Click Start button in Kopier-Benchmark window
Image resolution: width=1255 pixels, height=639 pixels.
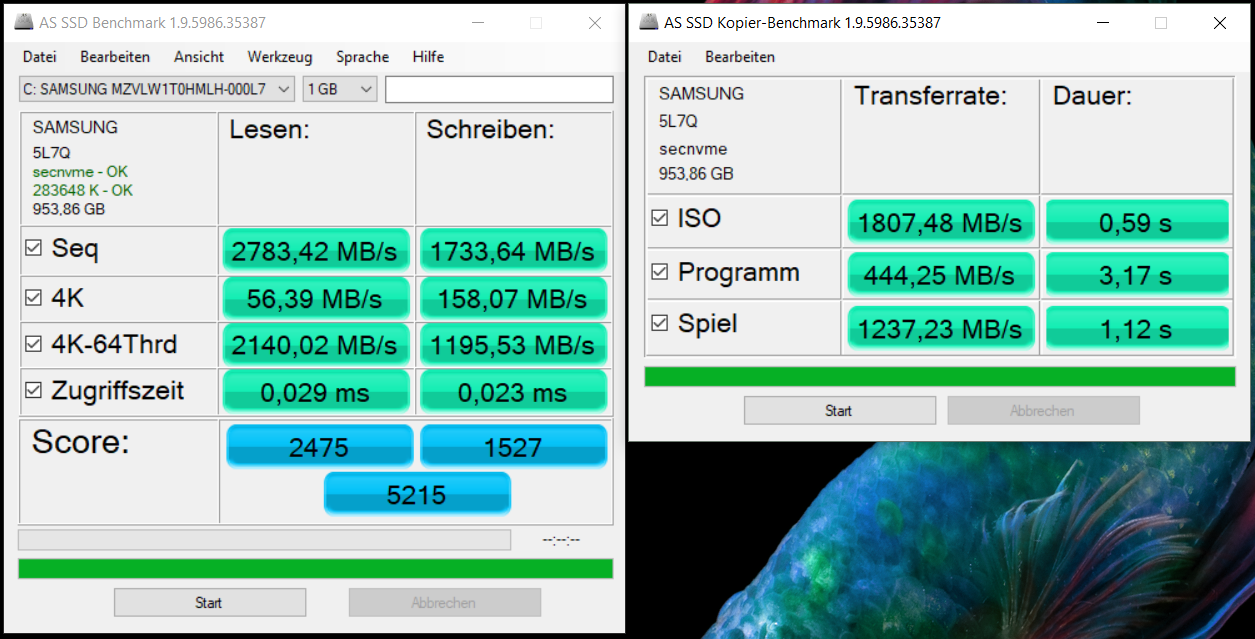(839, 411)
